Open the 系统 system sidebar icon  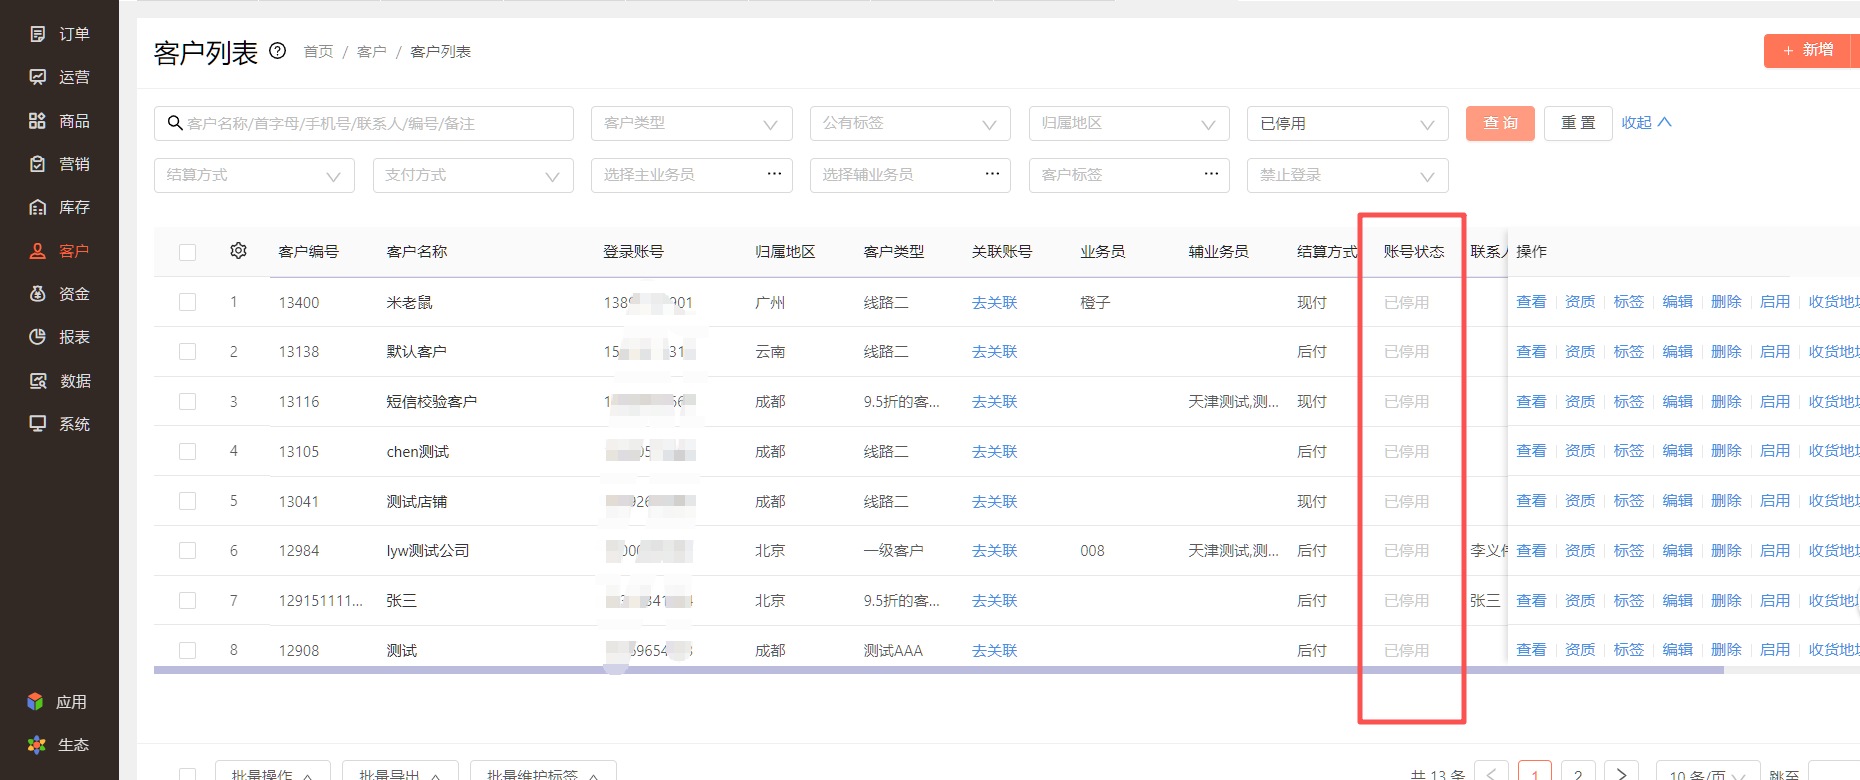tap(38, 424)
